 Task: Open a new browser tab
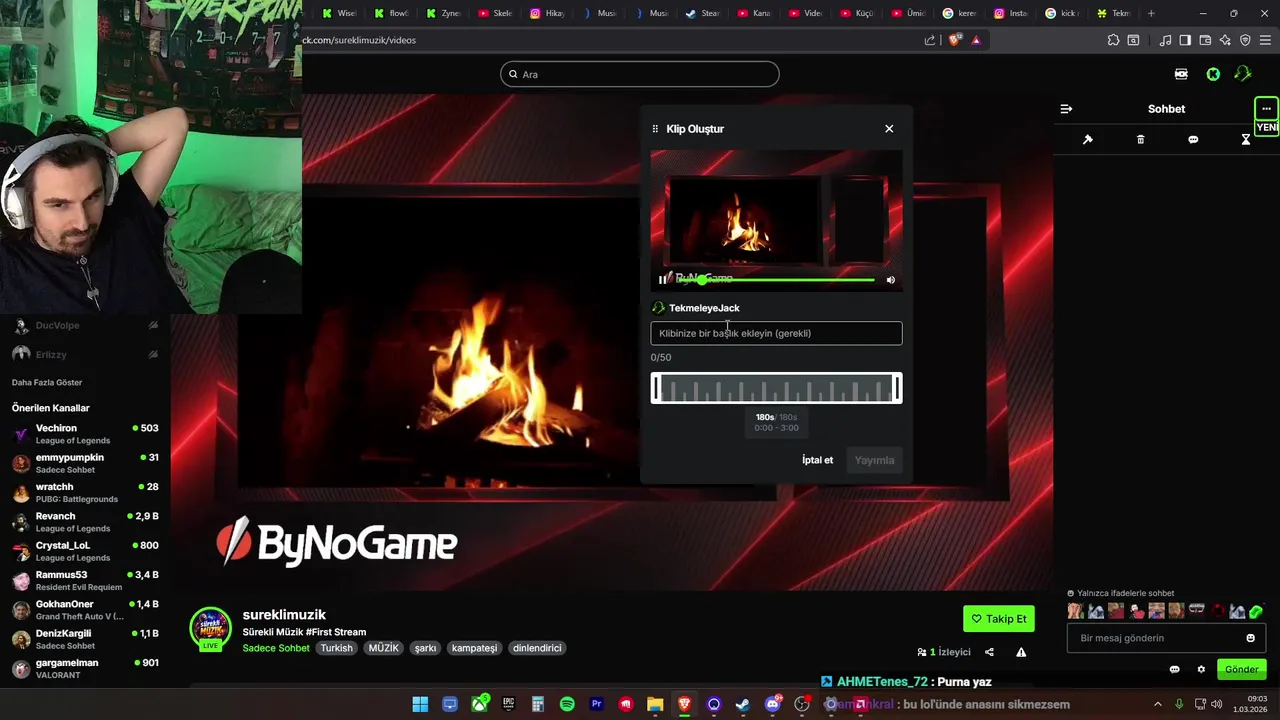click(x=1151, y=13)
